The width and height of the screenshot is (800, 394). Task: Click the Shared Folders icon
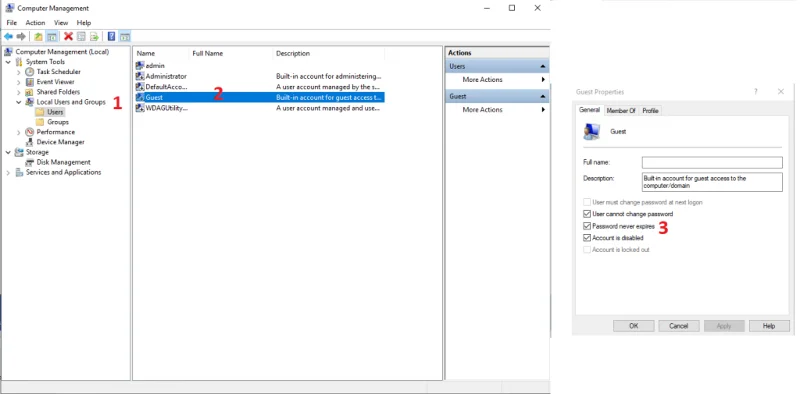tap(30, 92)
